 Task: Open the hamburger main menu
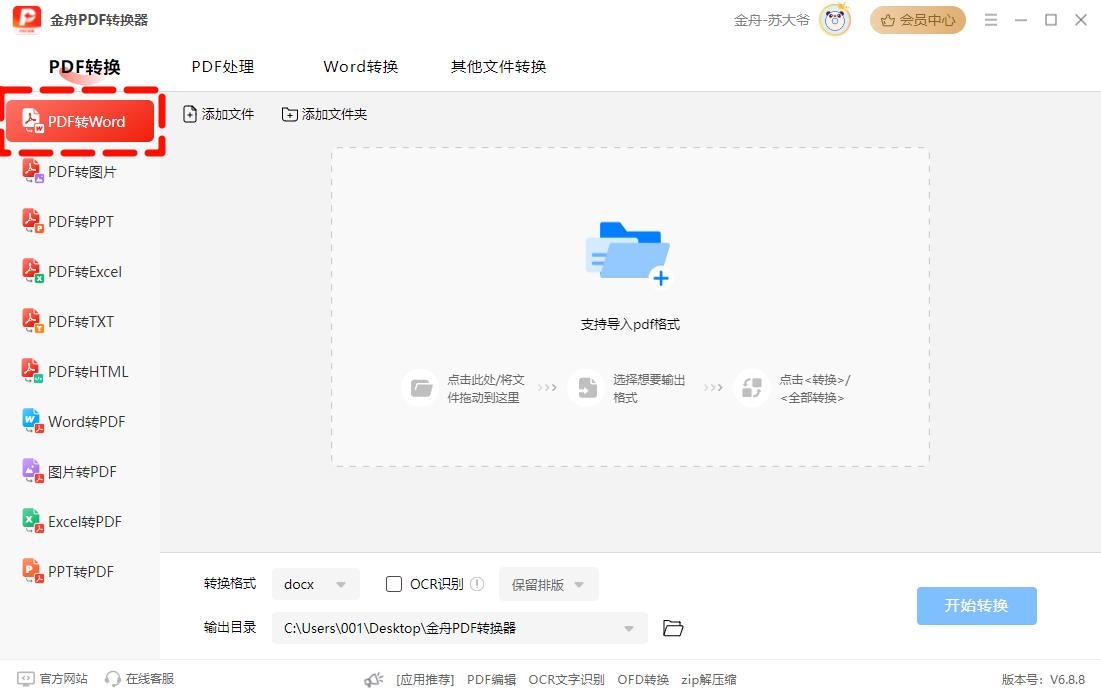(x=991, y=20)
